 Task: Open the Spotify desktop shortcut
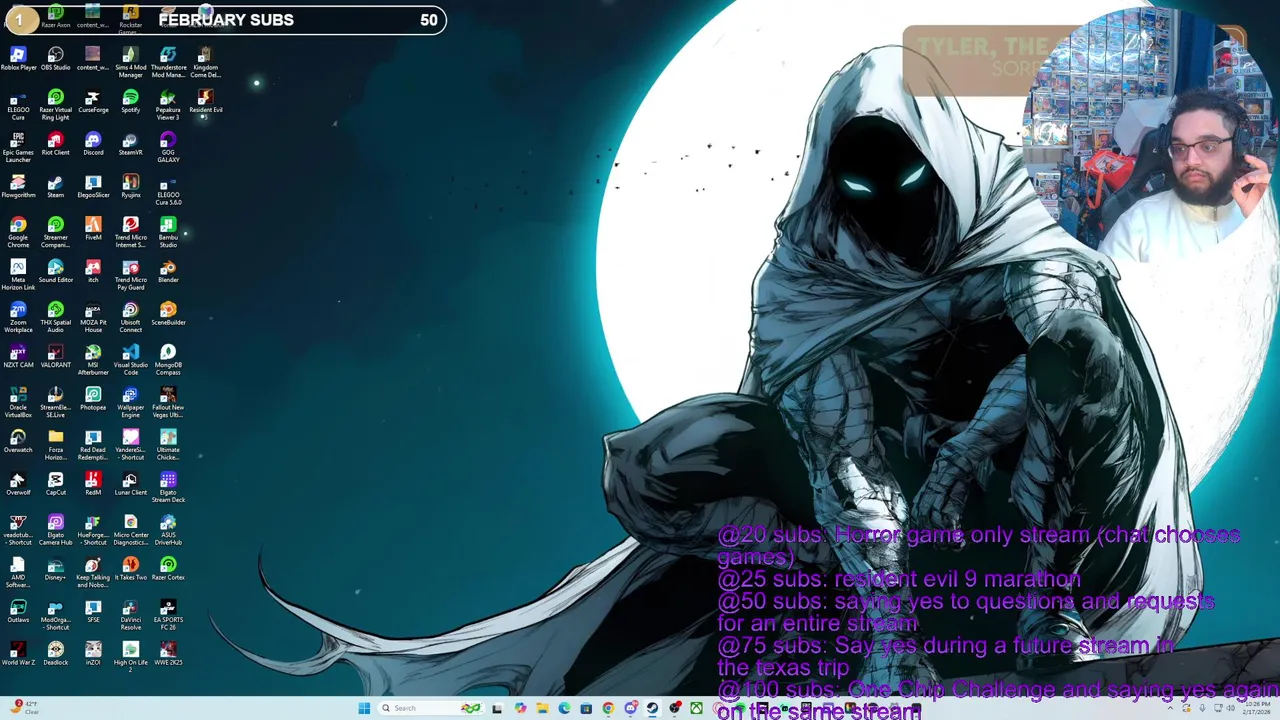130,101
